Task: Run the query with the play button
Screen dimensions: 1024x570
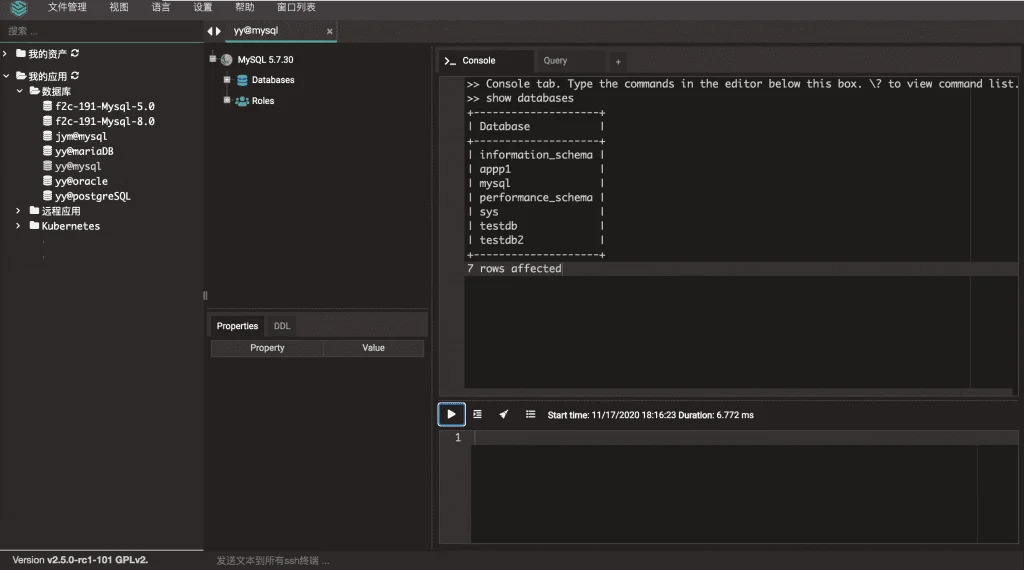Action: tap(451, 415)
